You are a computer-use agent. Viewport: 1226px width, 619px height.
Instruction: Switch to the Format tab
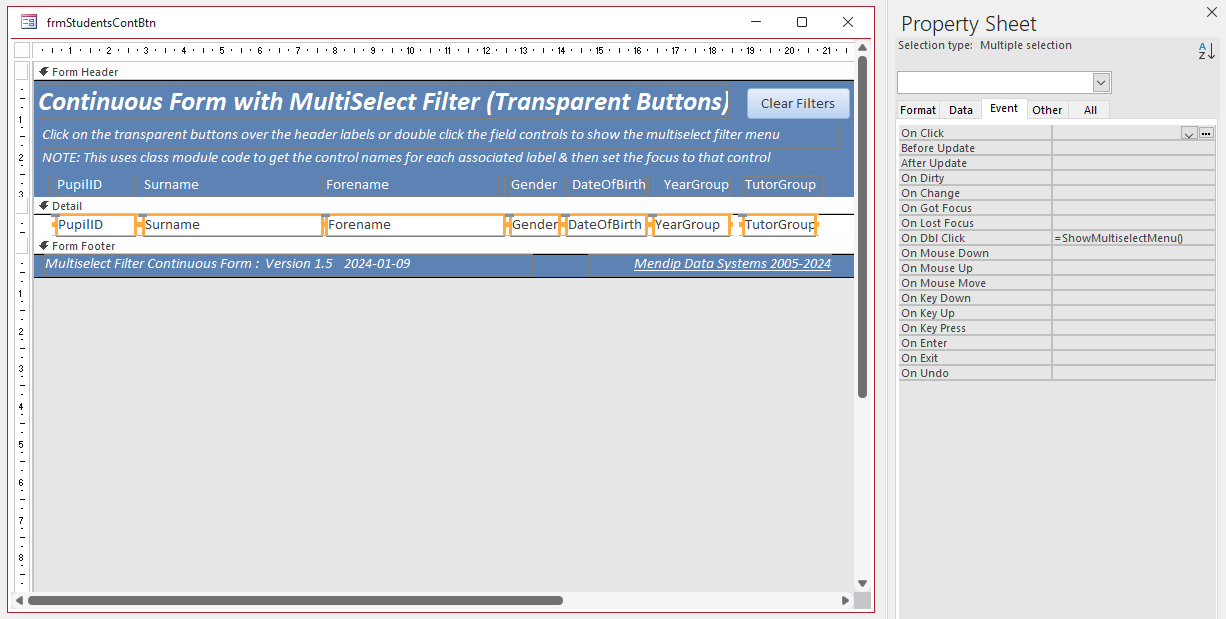coord(918,110)
